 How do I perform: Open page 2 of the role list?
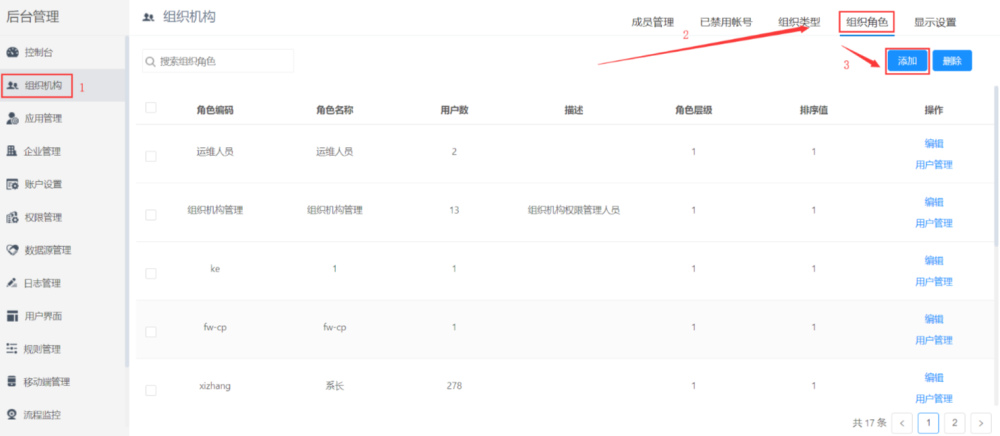point(954,423)
